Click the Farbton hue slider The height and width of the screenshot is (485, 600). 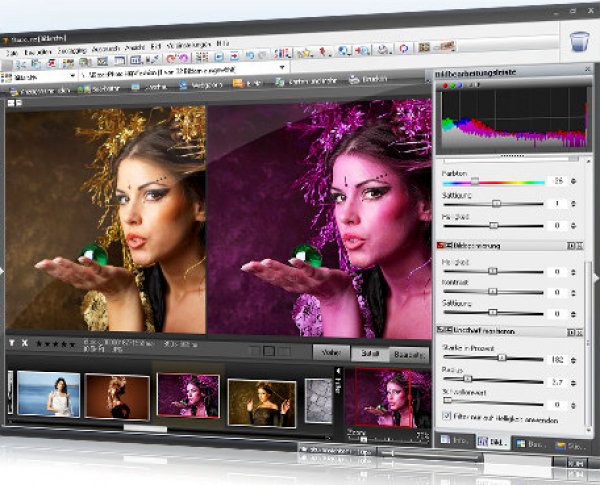(493, 182)
